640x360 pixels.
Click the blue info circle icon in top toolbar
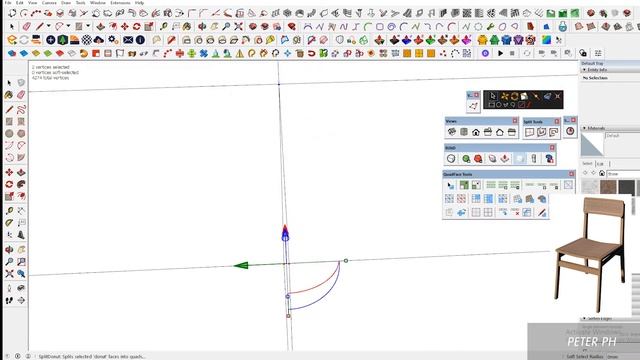click(140, 40)
